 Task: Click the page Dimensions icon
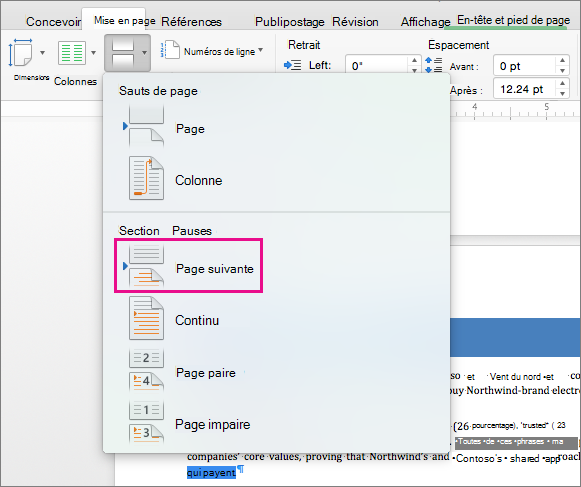(21, 53)
